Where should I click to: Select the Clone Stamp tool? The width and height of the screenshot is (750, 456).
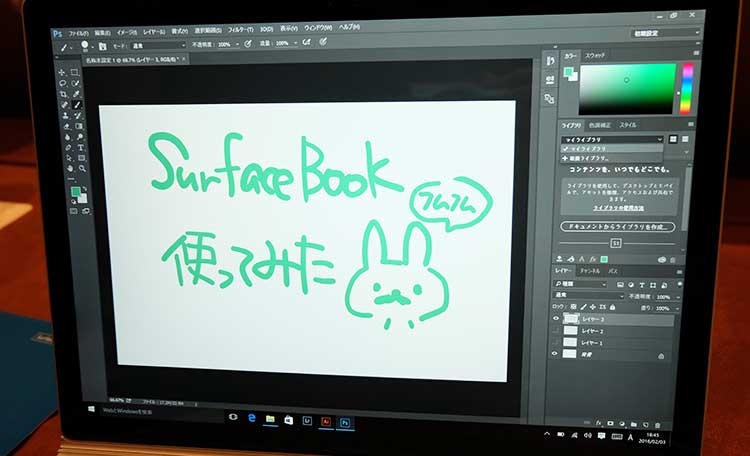coord(65,115)
